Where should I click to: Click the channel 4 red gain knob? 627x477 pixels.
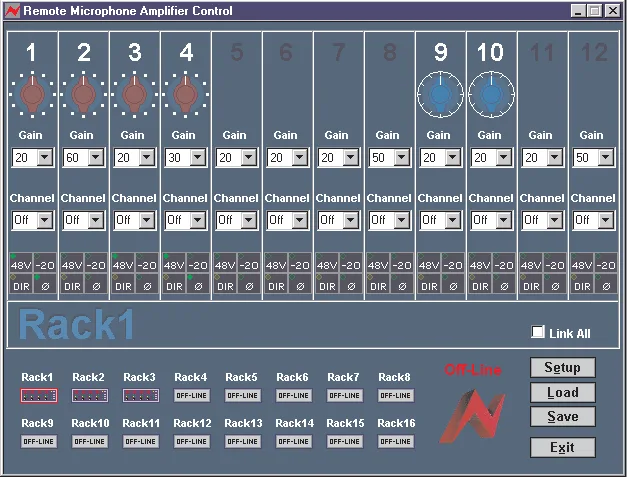pyautogui.click(x=185, y=95)
